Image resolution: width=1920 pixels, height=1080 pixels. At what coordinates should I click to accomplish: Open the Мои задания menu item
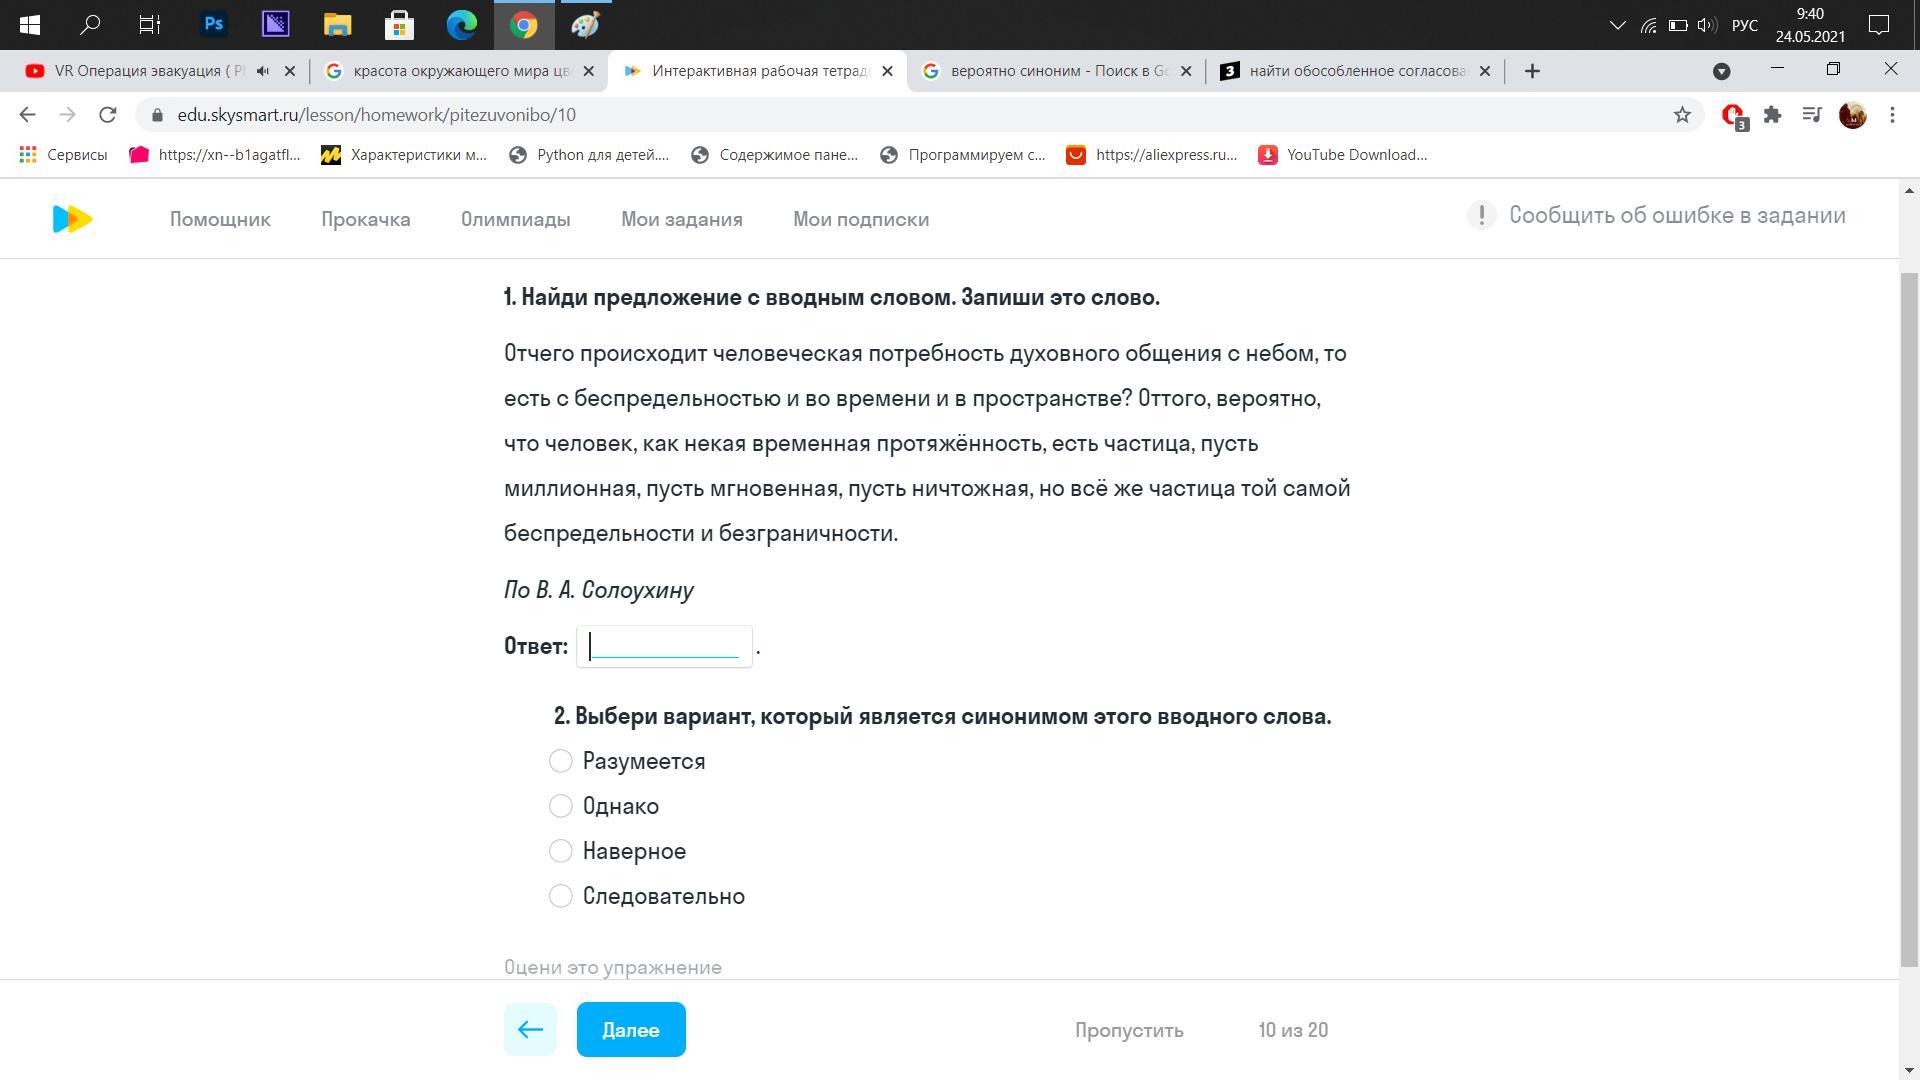tap(681, 219)
